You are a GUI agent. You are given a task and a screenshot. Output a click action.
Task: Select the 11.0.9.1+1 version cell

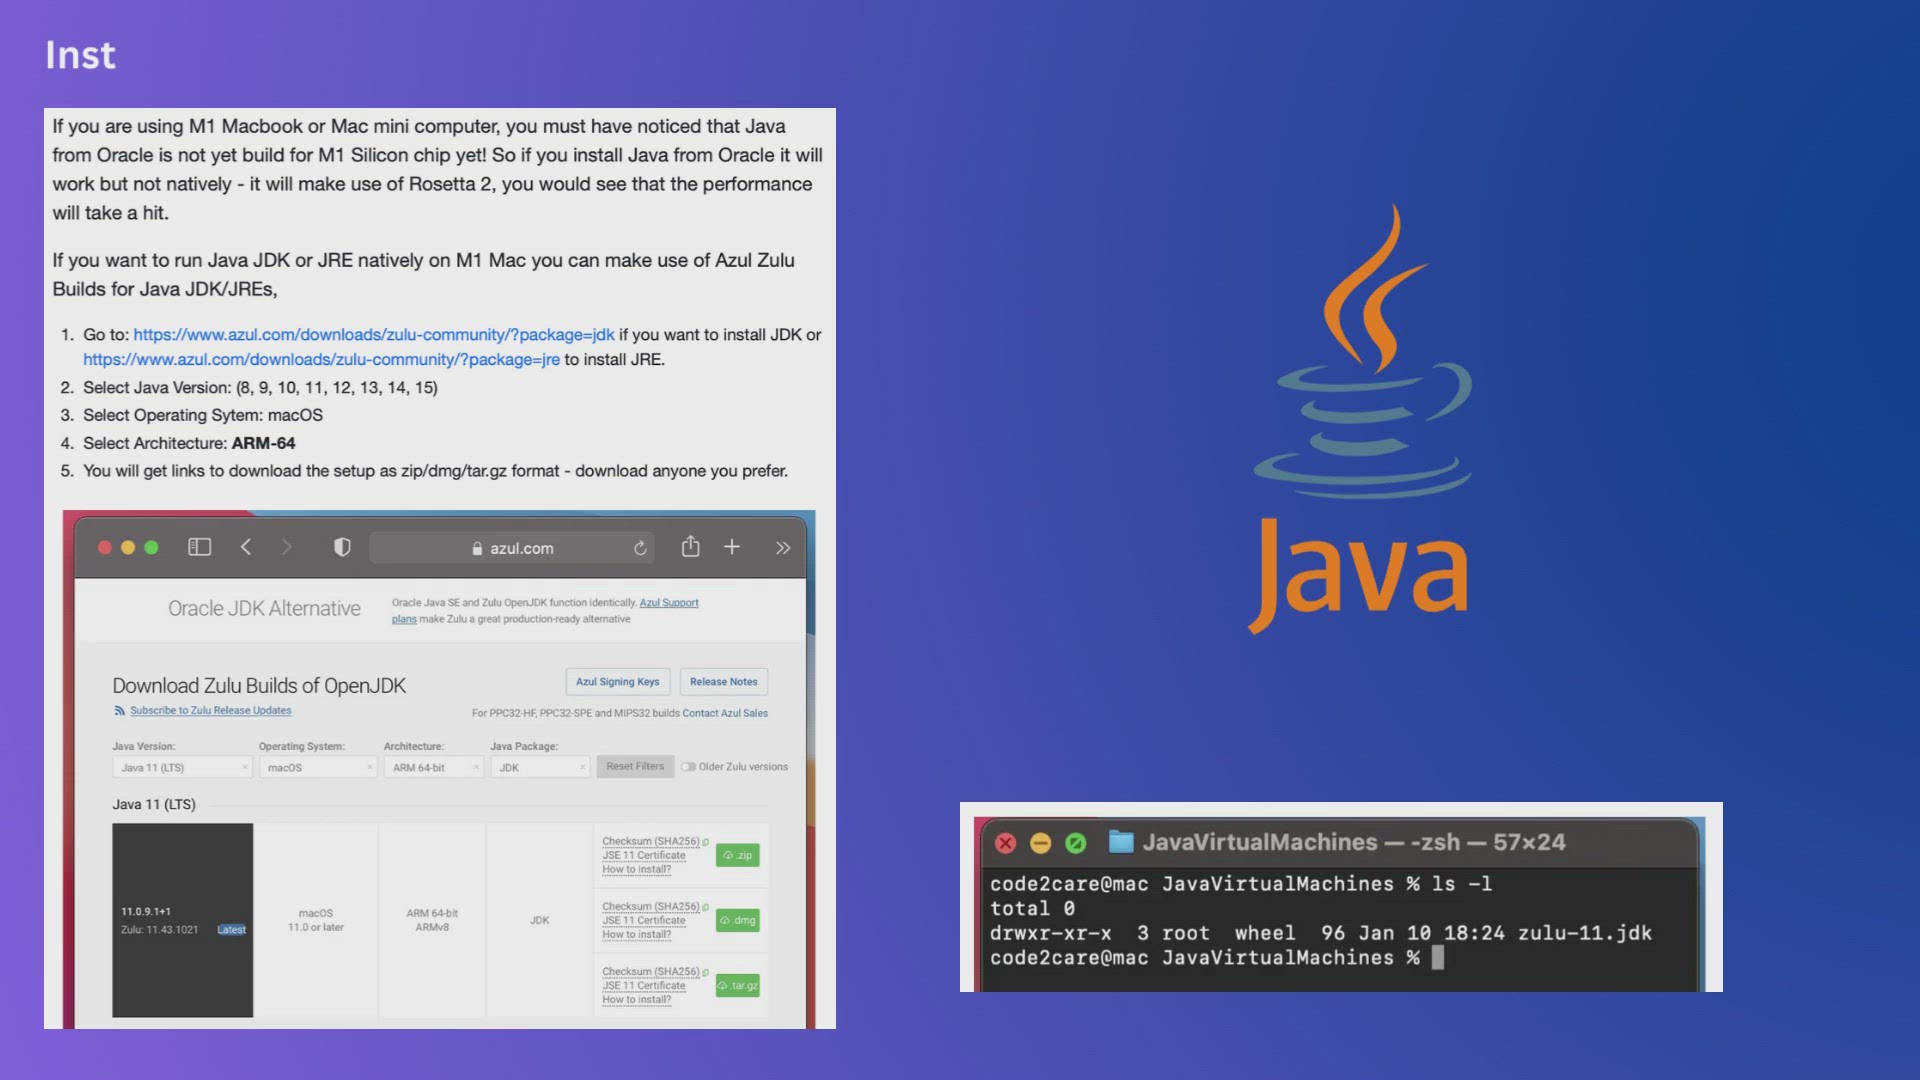(183, 920)
